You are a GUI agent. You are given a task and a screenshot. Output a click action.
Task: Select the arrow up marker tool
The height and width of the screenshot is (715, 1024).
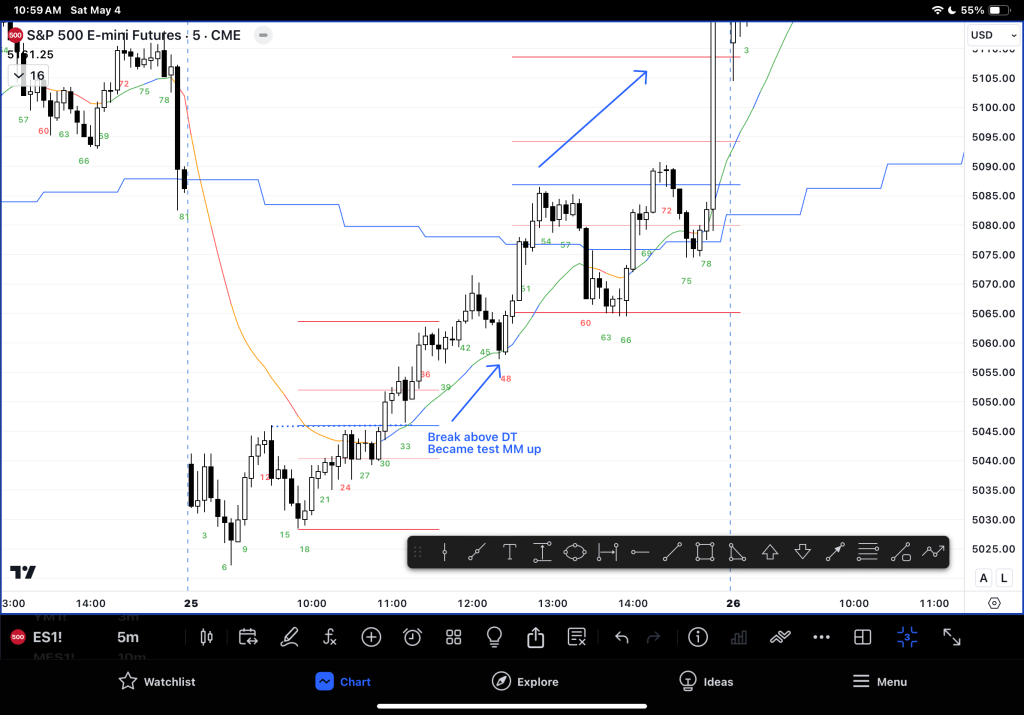(770, 551)
